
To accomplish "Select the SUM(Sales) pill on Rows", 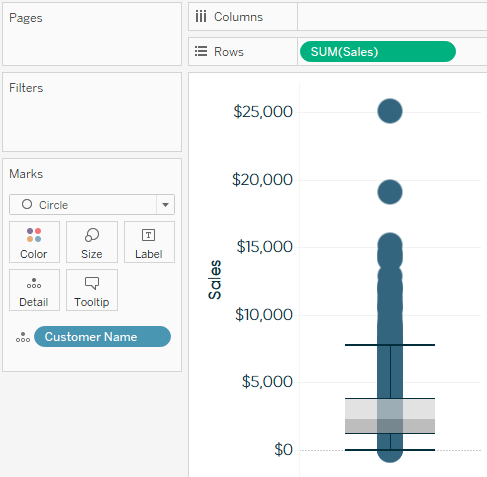I will click(378, 52).
